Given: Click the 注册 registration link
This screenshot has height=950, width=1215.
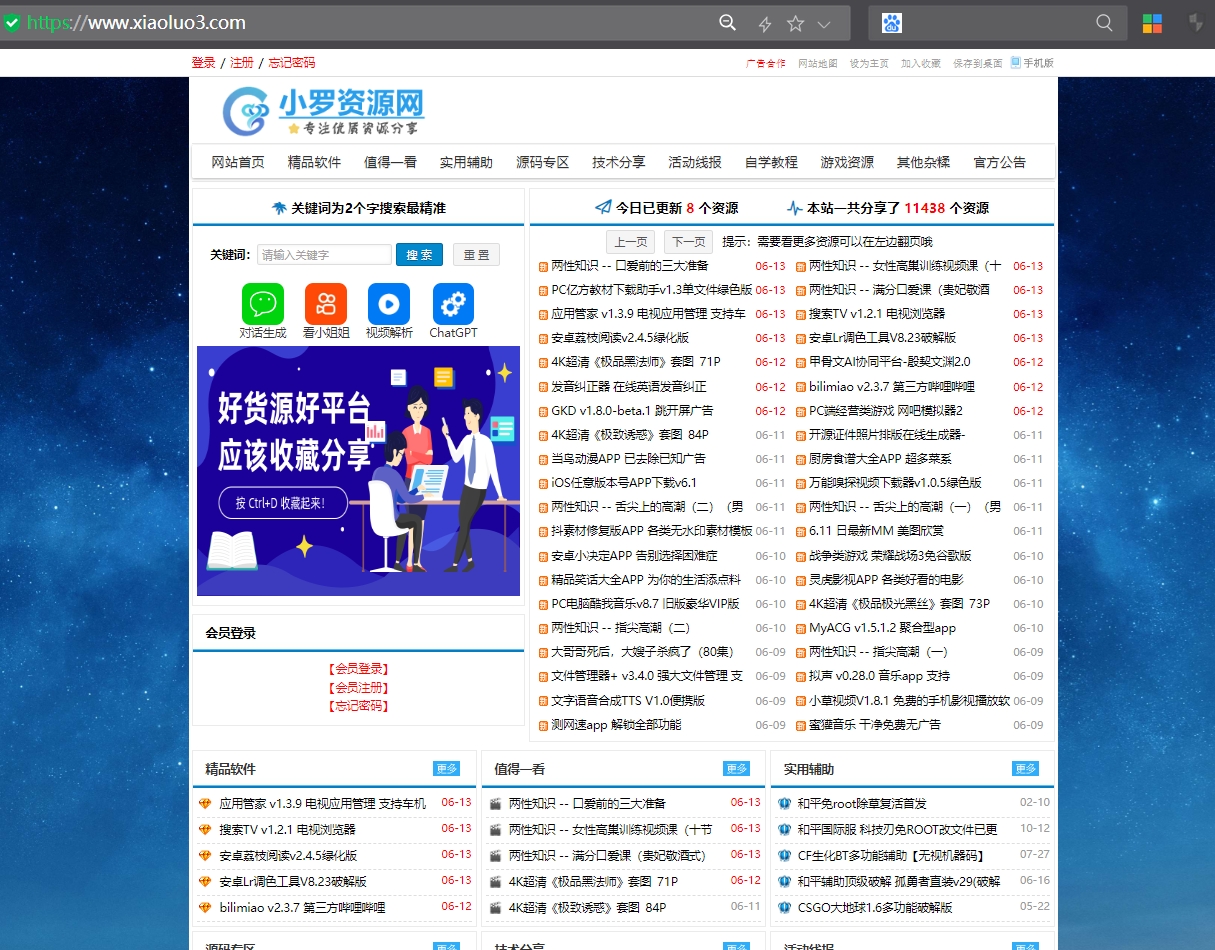Looking at the screenshot, I should 241,62.
